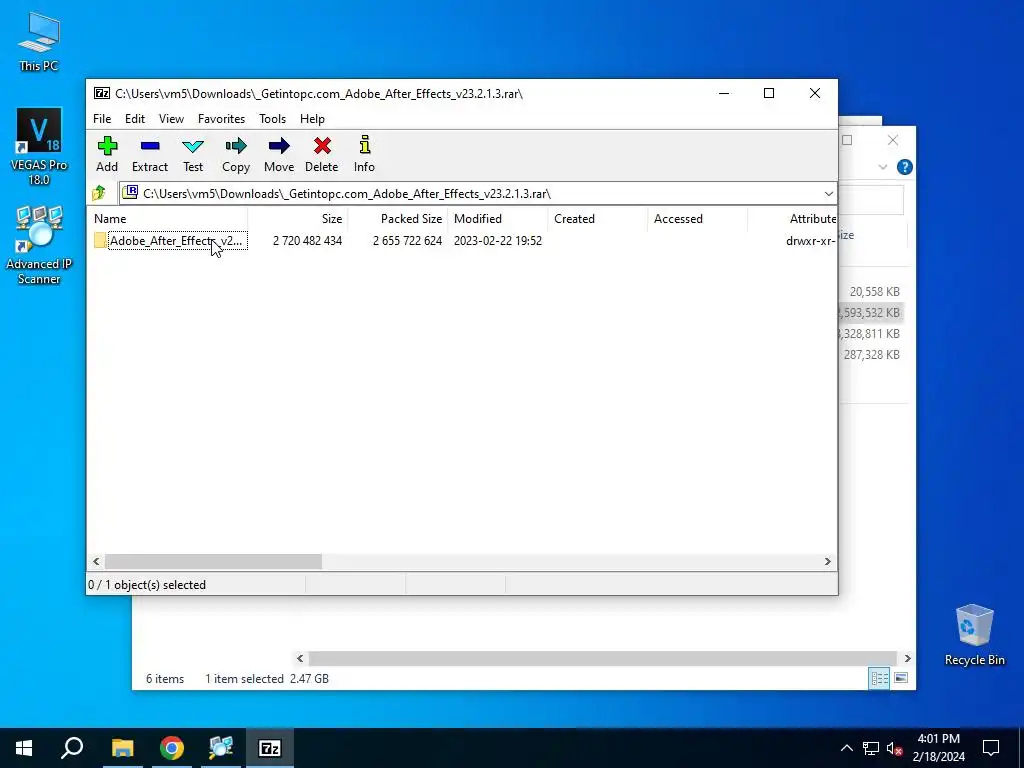The width and height of the screenshot is (1024, 768).
Task: Click the Explorer window search box
Action: pyautogui.click(x=871, y=200)
